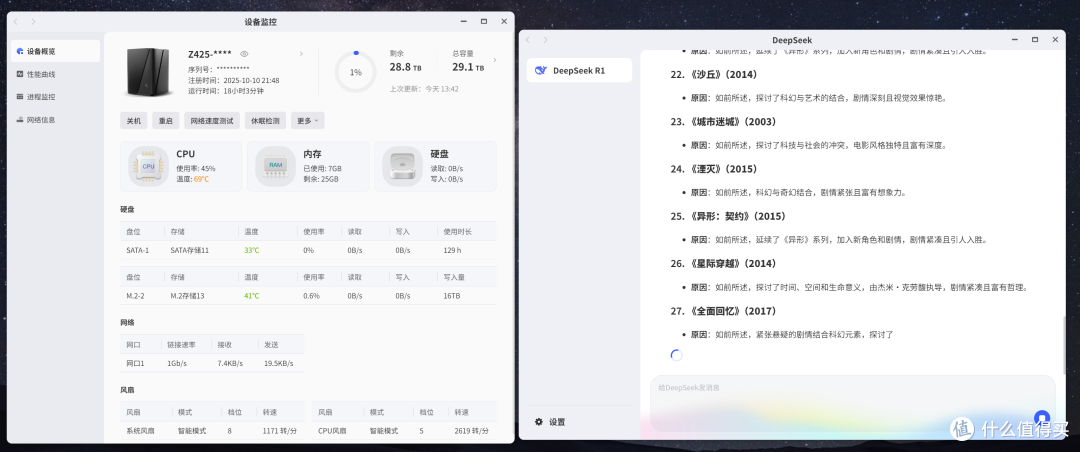Click CPU temperature 69°C value
This screenshot has width=1080, height=452.
[201, 179]
